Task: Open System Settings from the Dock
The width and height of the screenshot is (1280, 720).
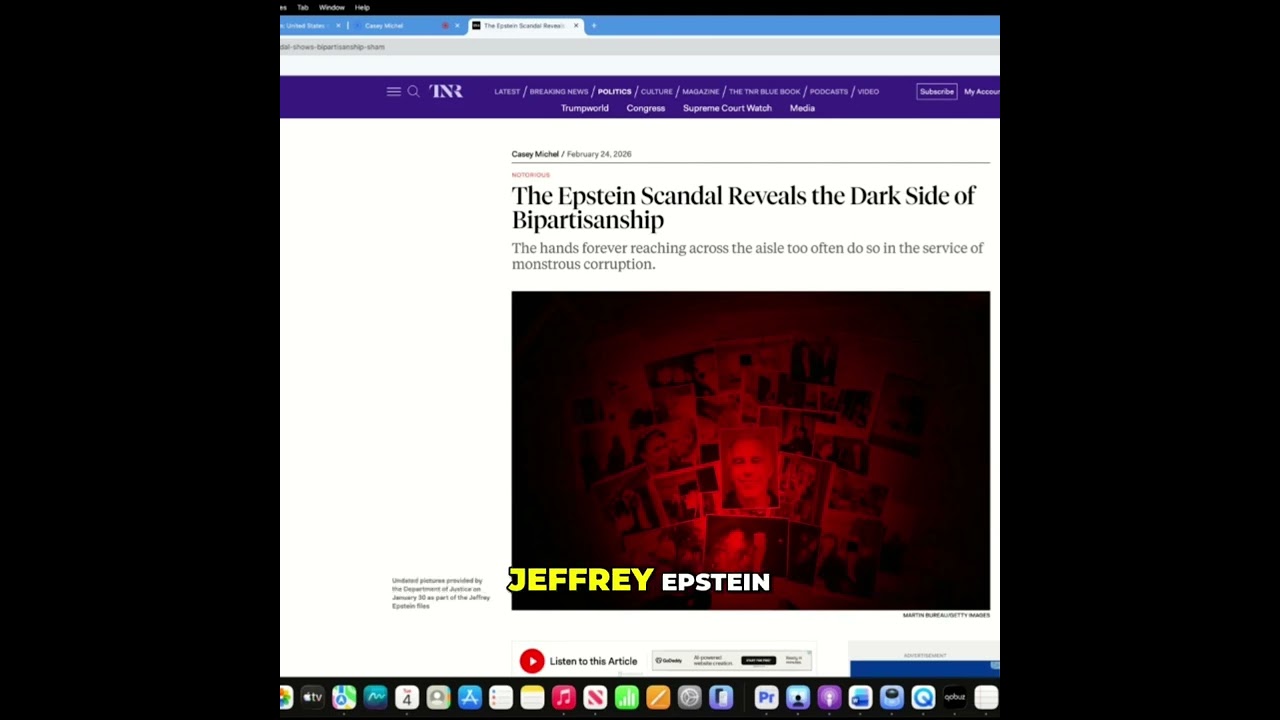Action: coord(689,697)
